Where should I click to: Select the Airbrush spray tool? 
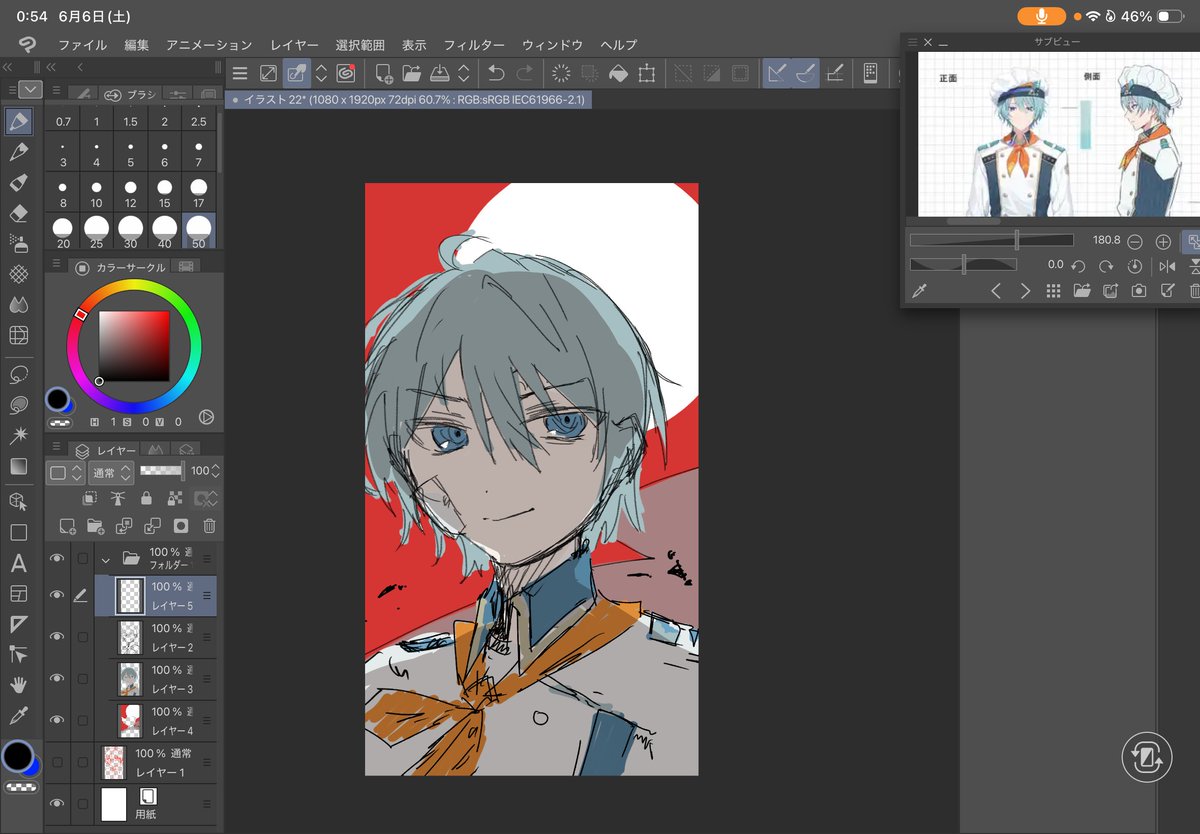19,243
